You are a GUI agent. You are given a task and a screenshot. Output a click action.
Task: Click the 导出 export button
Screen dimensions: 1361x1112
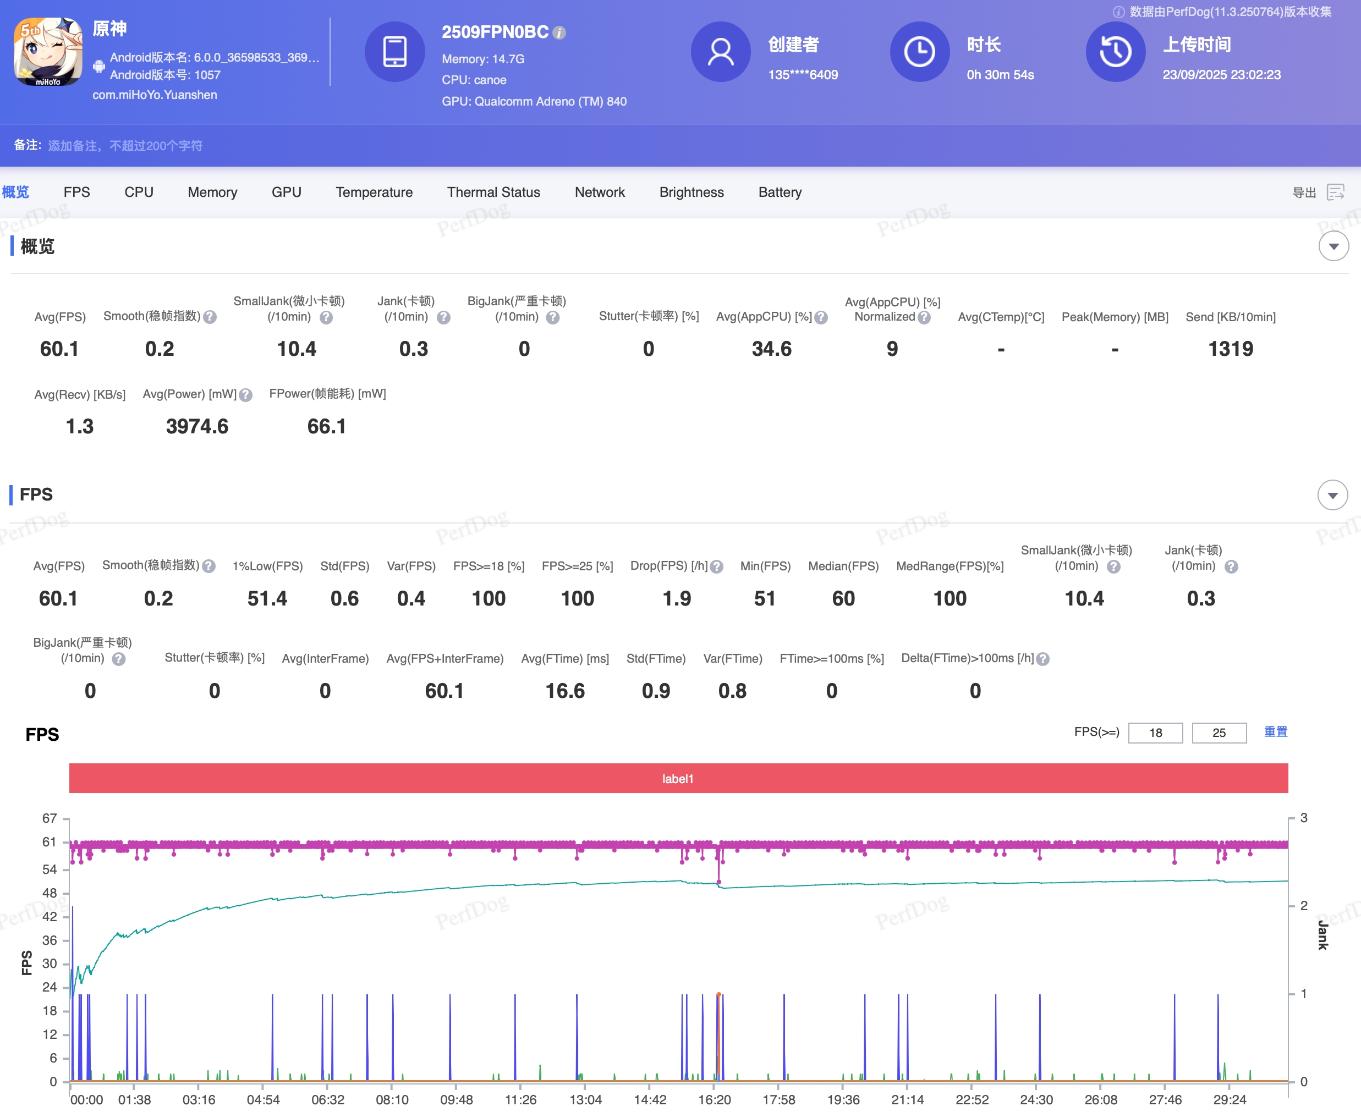pyautogui.click(x=1304, y=192)
